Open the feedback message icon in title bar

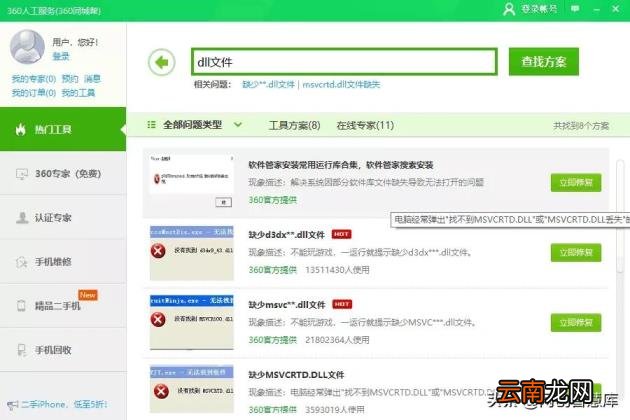pos(575,8)
